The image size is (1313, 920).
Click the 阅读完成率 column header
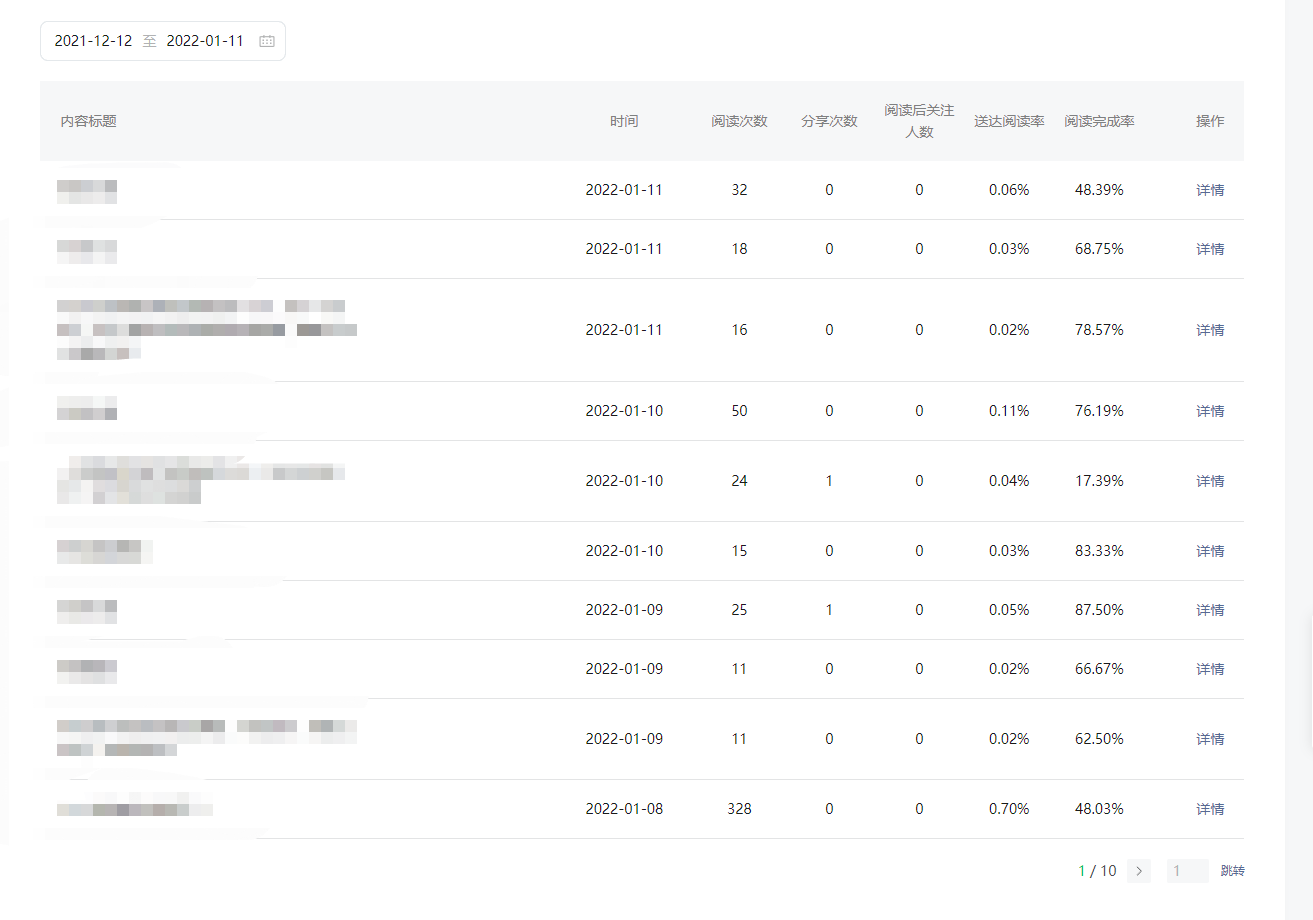click(1099, 121)
